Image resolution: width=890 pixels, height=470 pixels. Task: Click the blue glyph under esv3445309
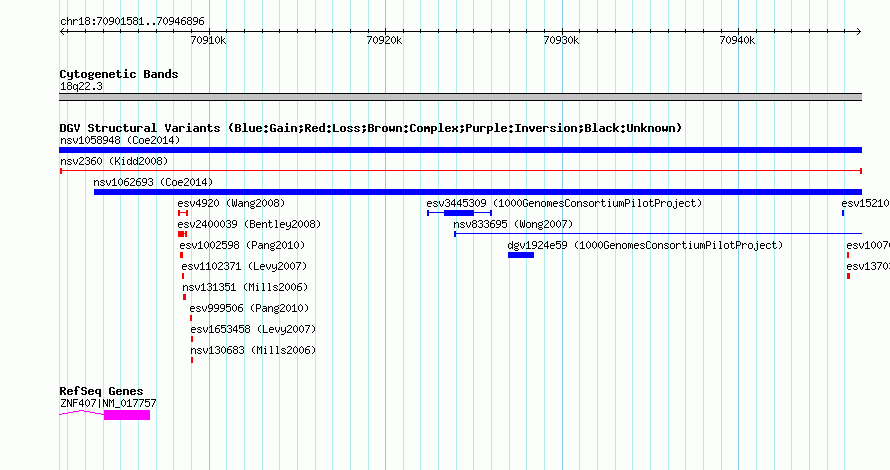(459, 213)
